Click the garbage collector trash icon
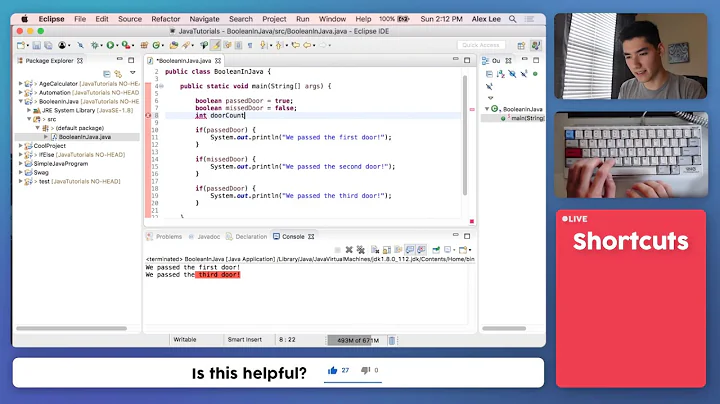This screenshot has width=720, height=404. [x=392, y=340]
